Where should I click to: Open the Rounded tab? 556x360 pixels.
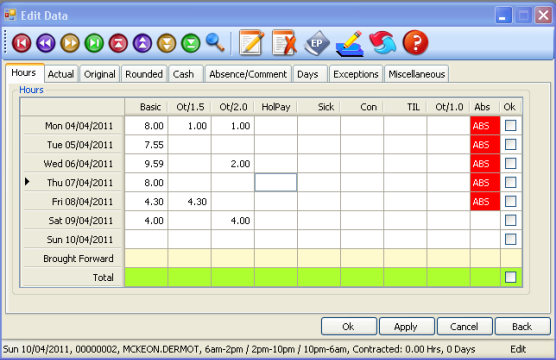pos(144,74)
